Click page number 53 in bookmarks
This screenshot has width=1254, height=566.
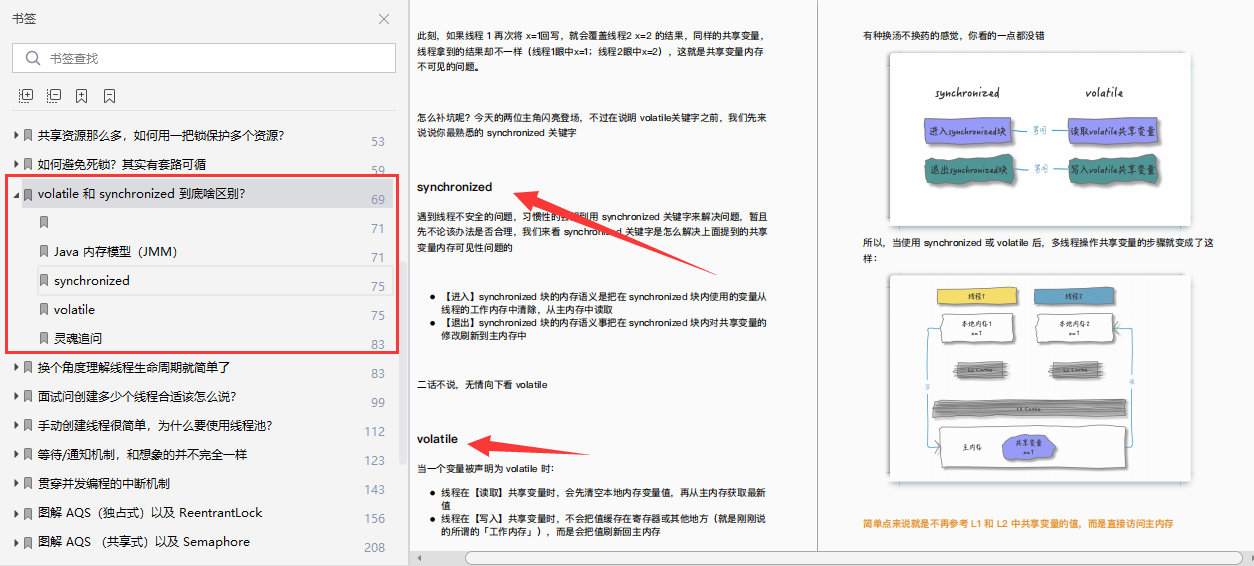[378, 142]
